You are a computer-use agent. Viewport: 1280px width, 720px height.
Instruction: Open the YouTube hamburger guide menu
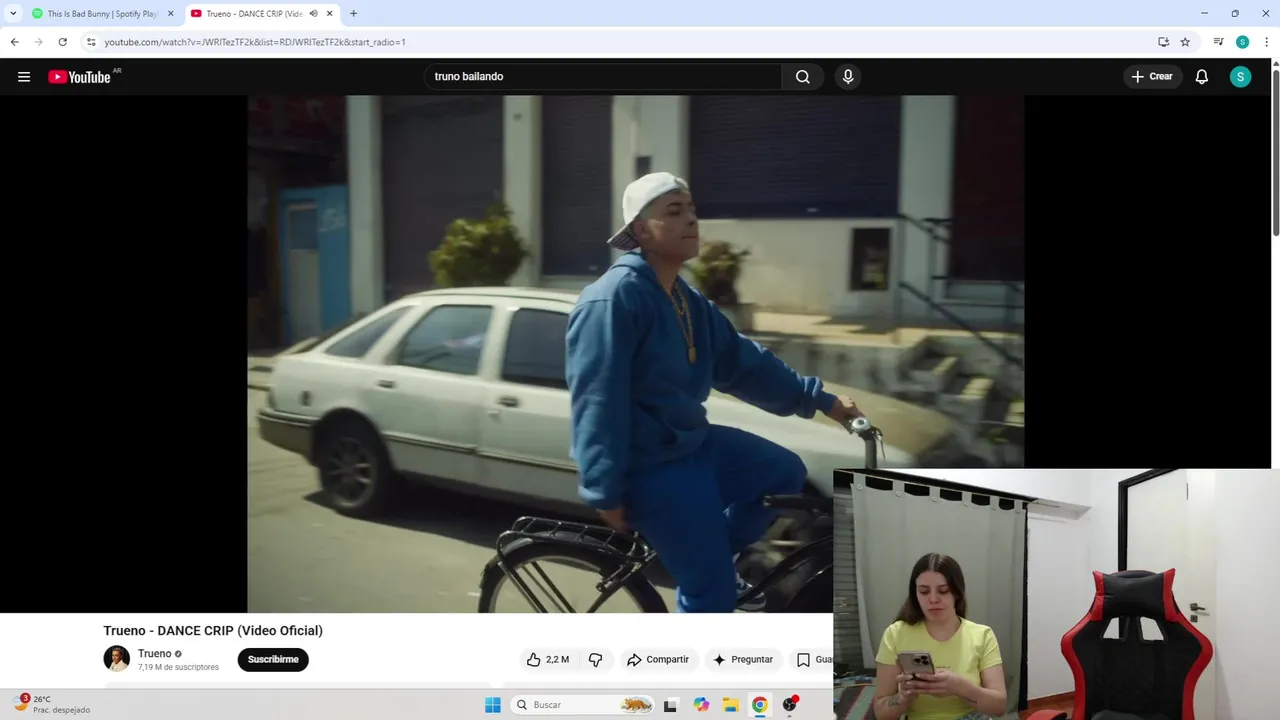tap(24, 77)
